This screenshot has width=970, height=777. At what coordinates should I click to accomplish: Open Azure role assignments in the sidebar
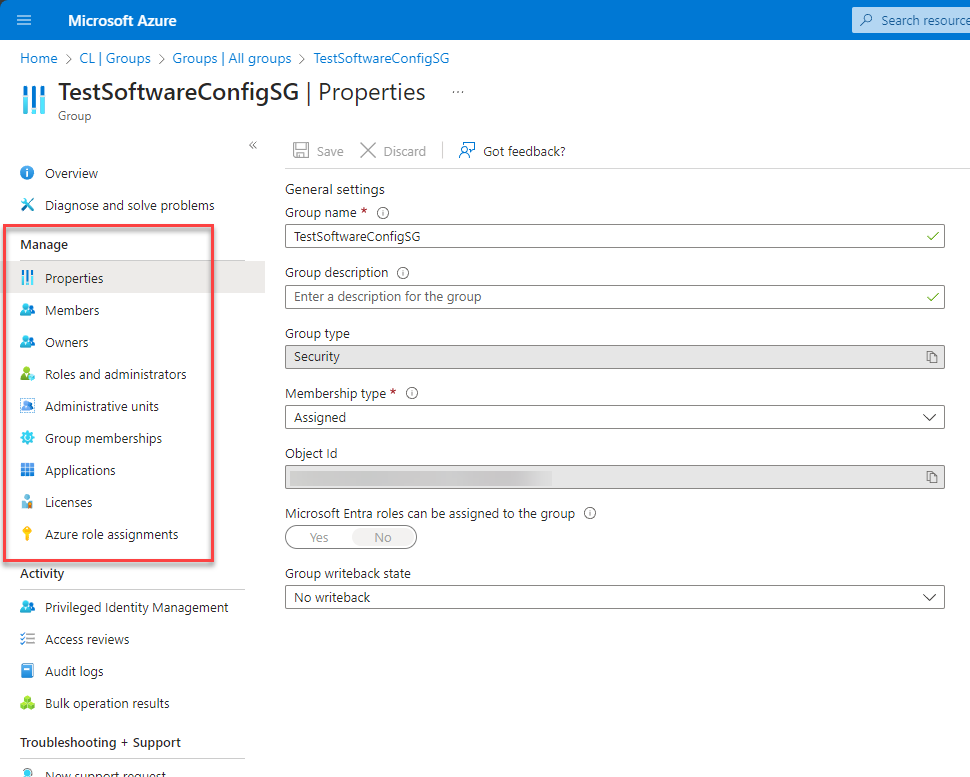pos(111,534)
